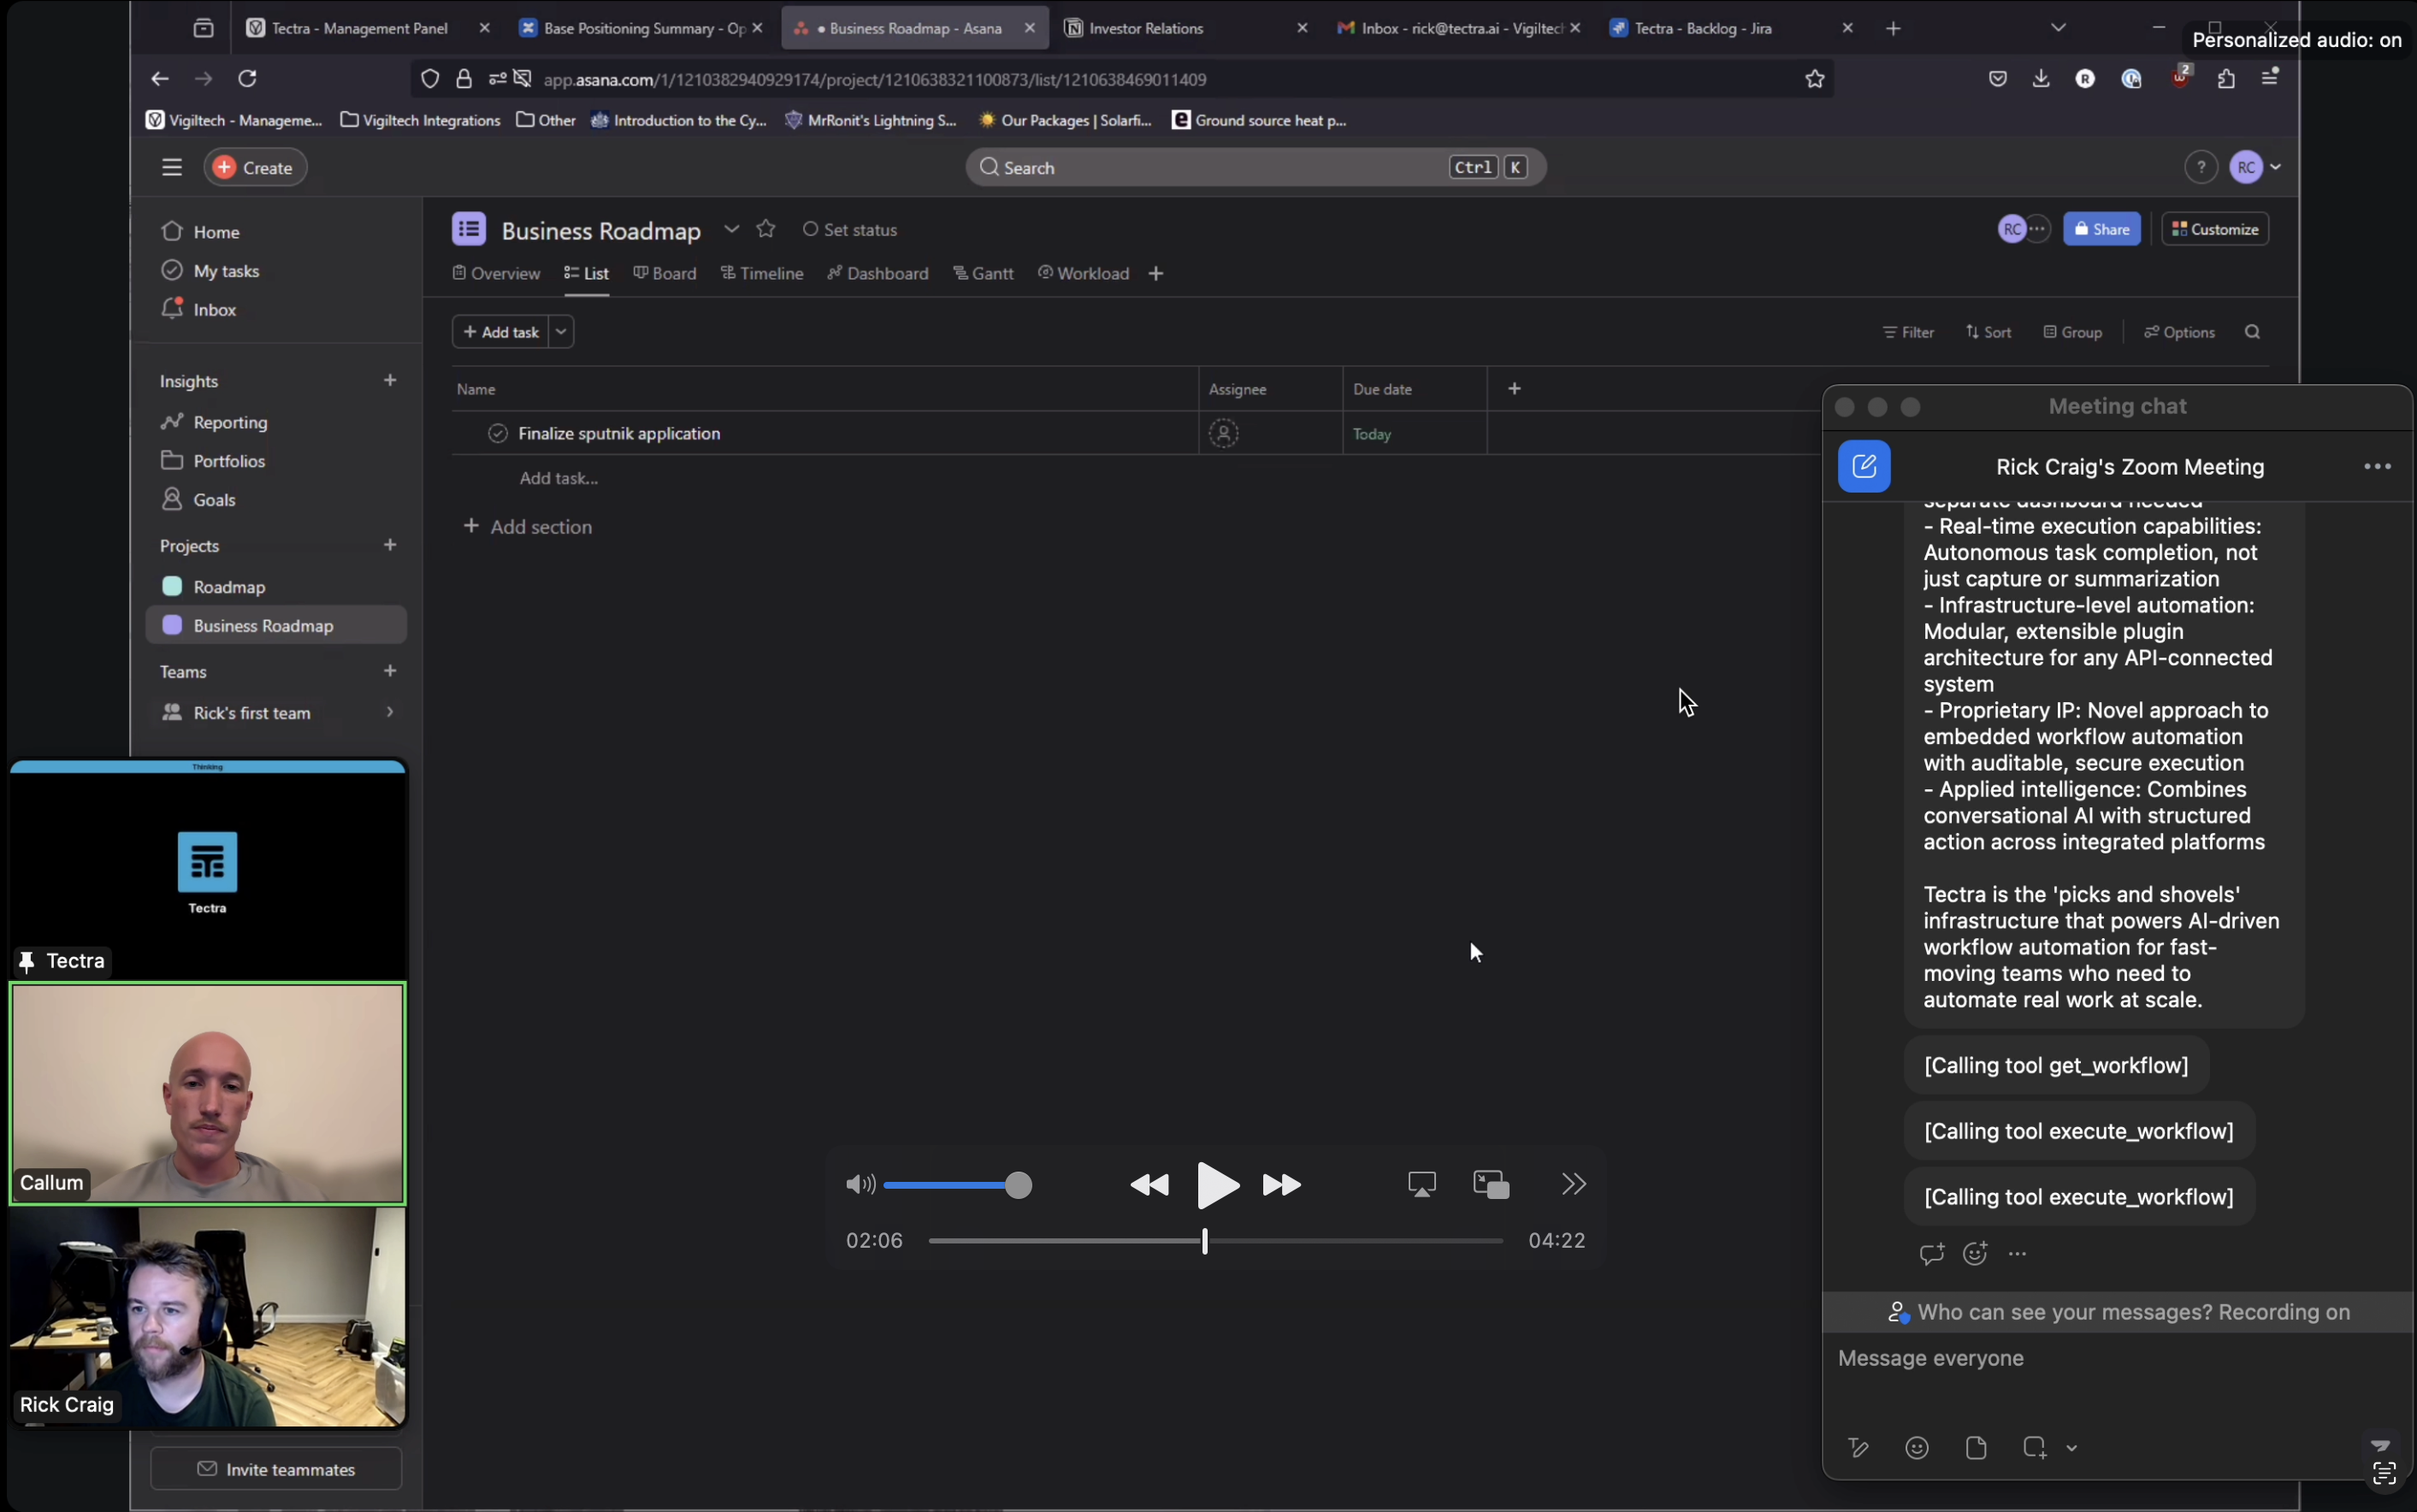This screenshot has height=1512, width=2417.
Task: Open browser downloads icon
Action: [2041, 78]
